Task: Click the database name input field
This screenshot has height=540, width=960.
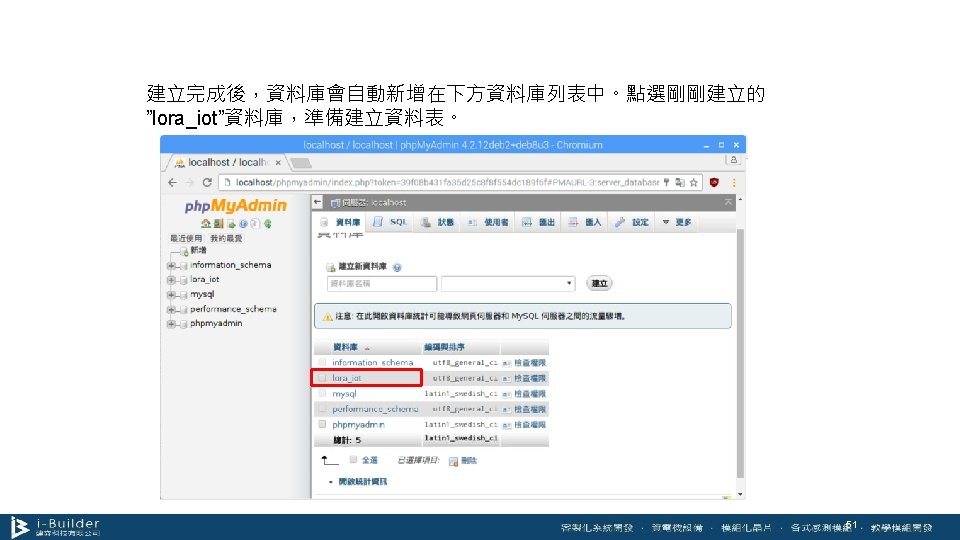Action: (x=381, y=283)
